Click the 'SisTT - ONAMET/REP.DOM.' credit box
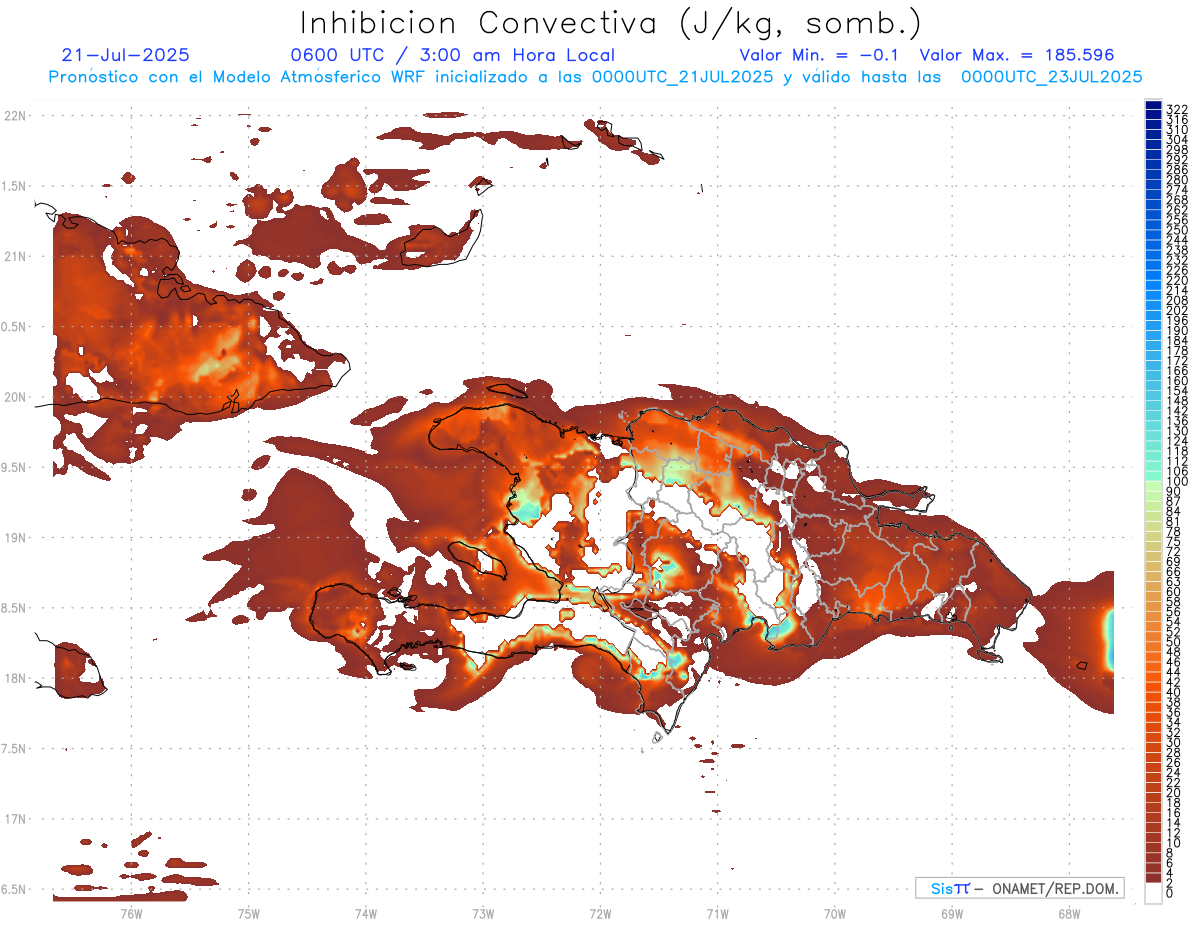 [x=1019, y=888]
